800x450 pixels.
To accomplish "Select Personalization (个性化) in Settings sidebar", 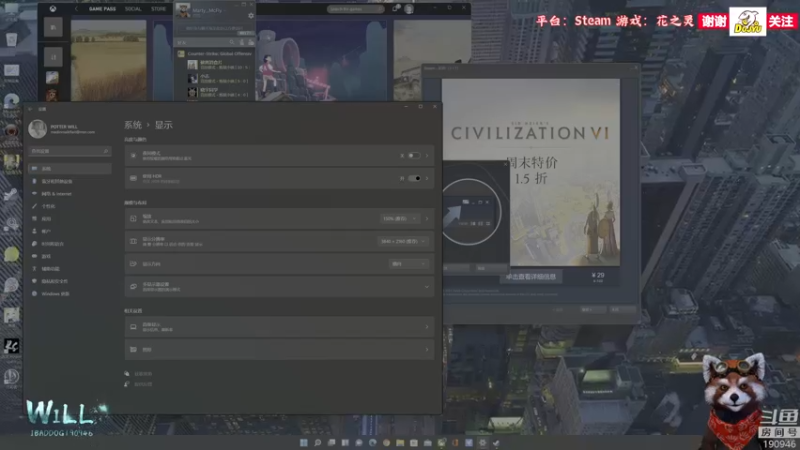I will coord(70,206).
